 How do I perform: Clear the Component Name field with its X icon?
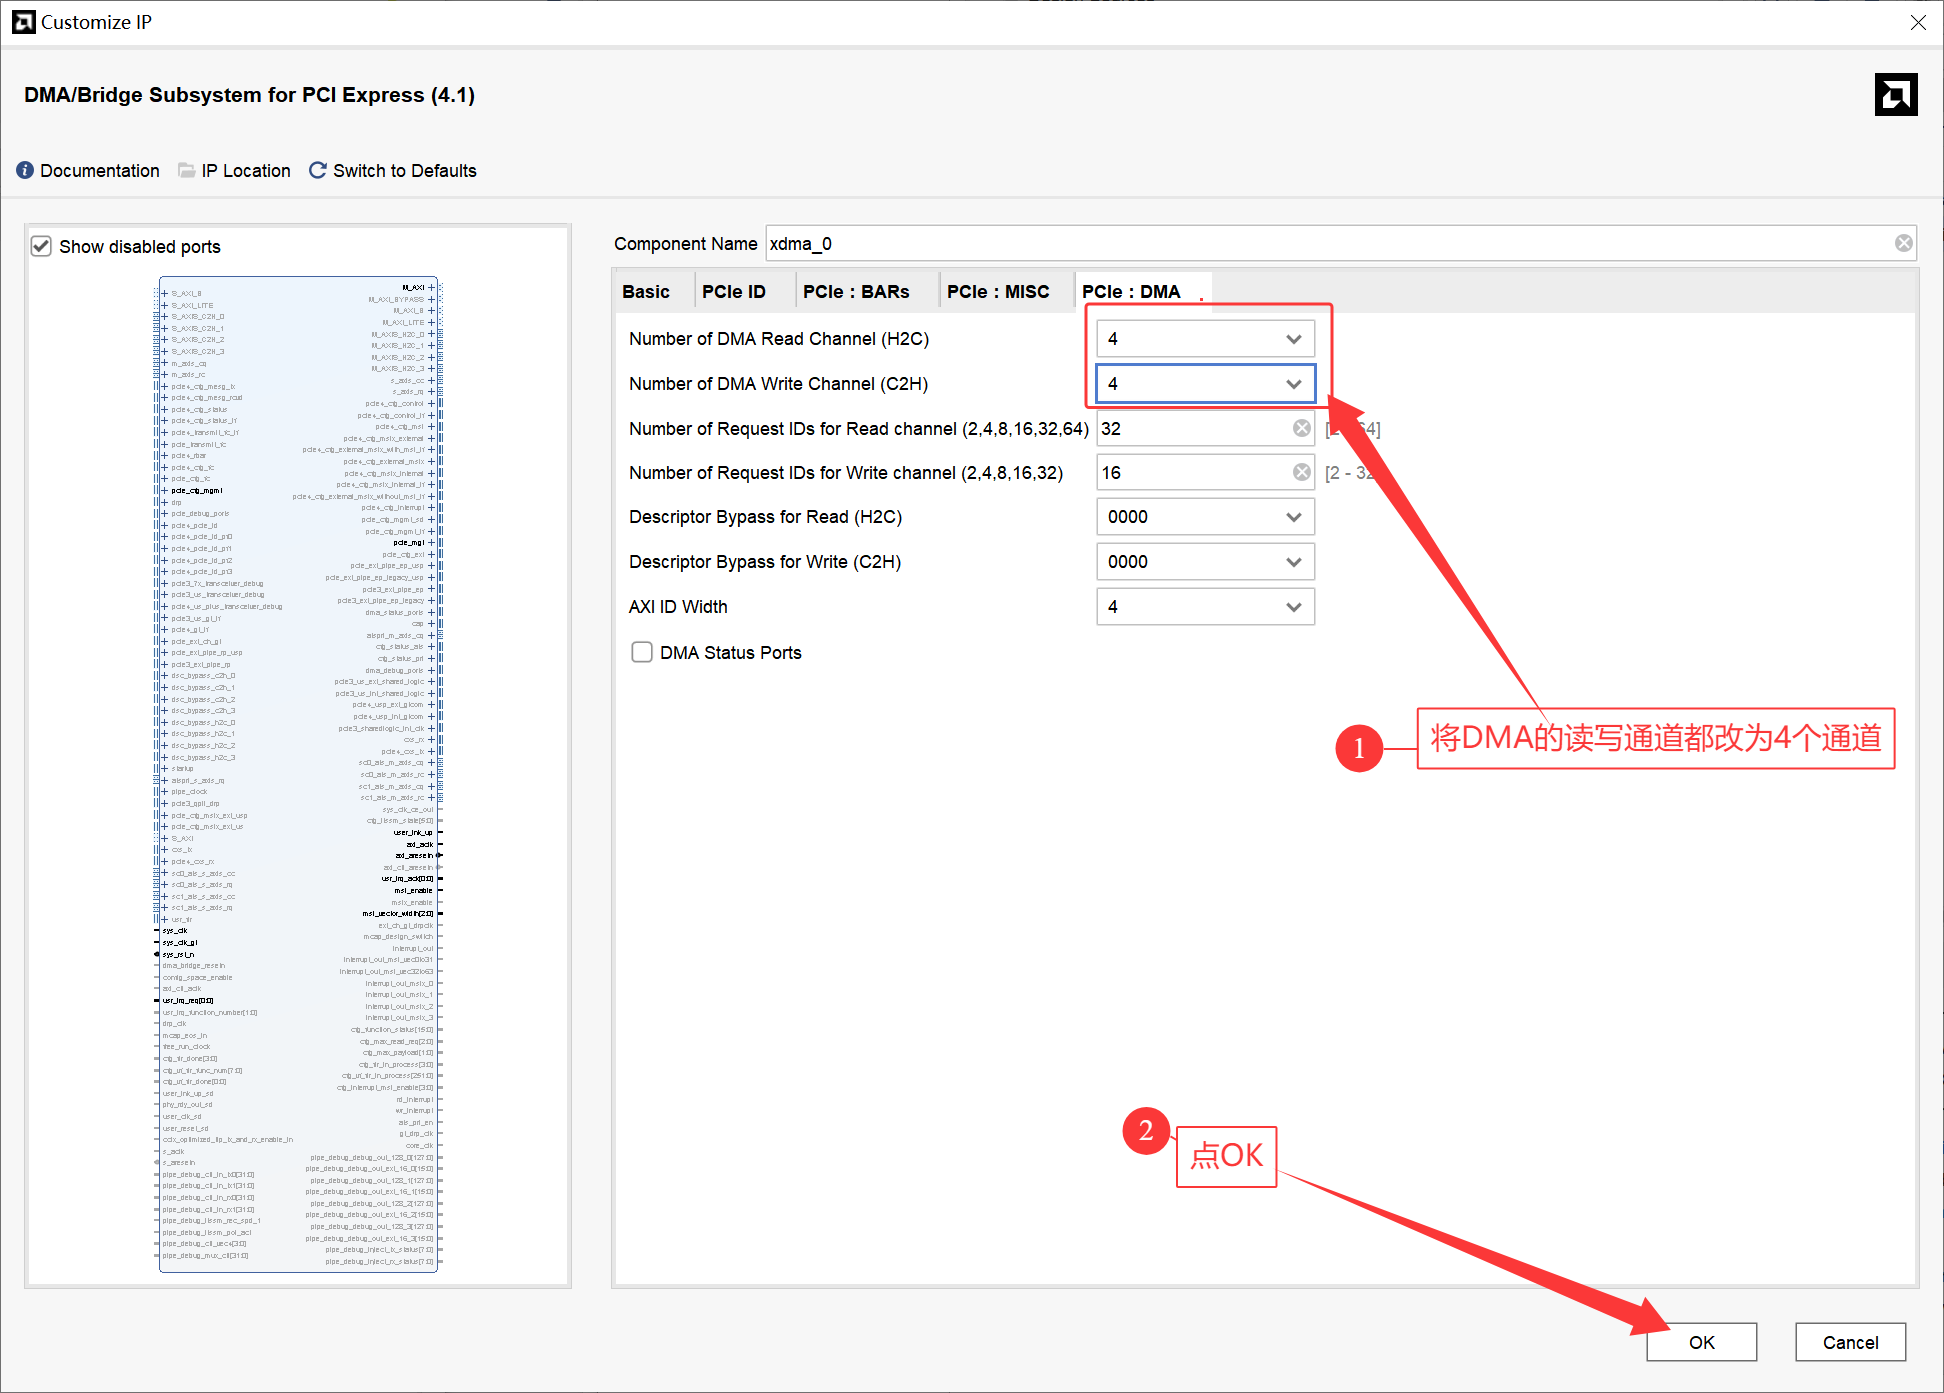(x=1903, y=244)
